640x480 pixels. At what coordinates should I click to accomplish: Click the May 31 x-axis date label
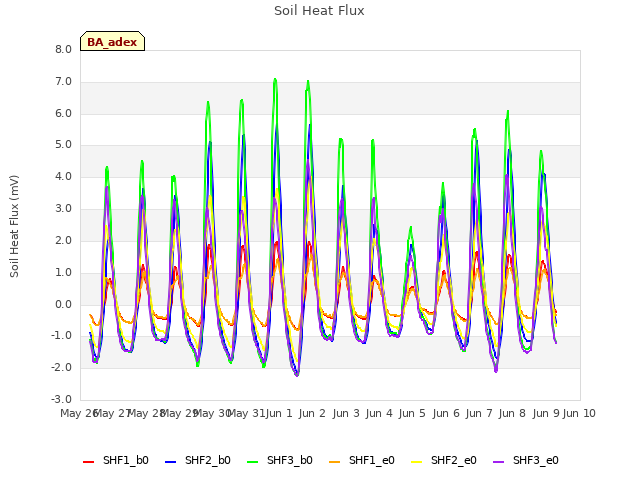click(246, 413)
